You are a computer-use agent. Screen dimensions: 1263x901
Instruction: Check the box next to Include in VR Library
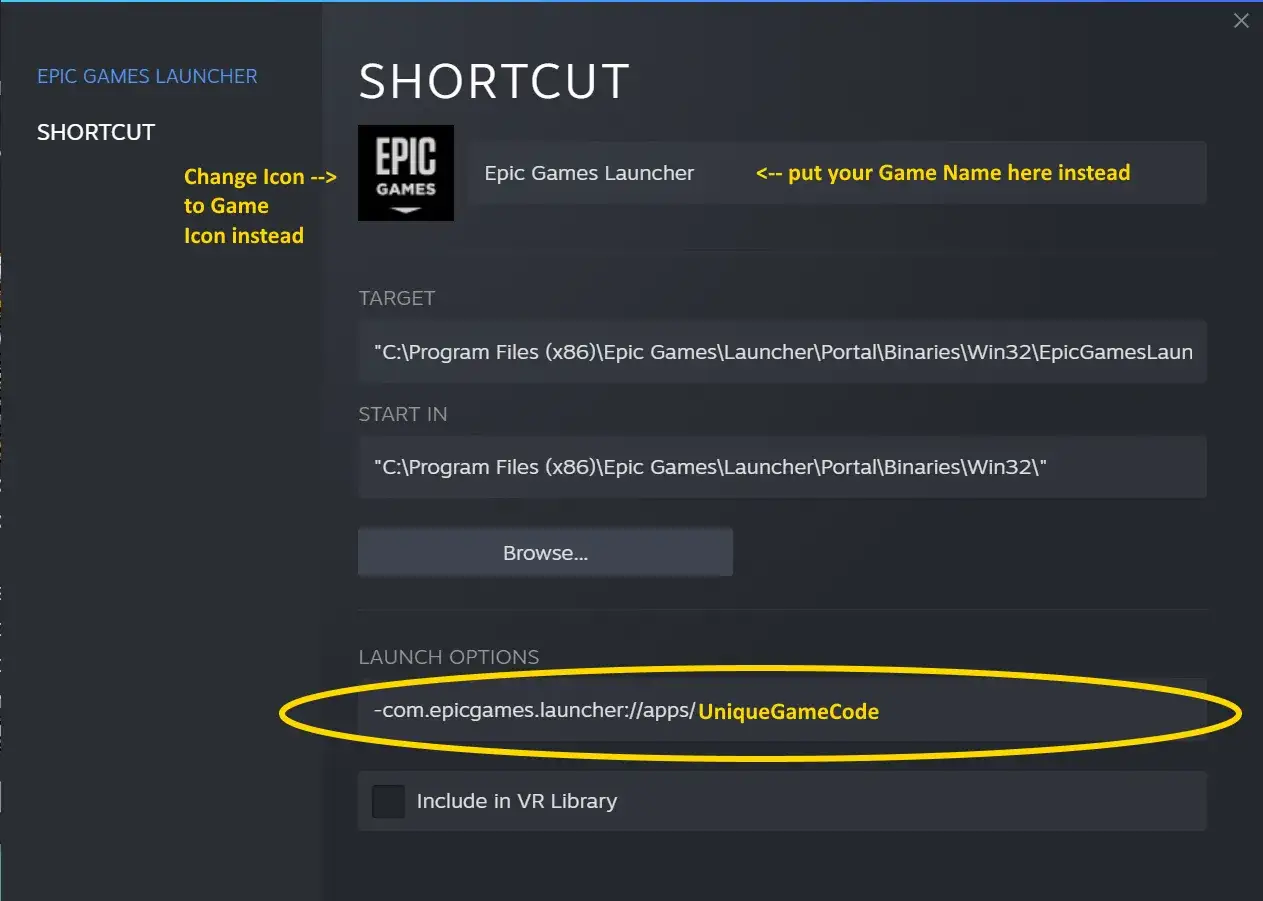pos(387,800)
